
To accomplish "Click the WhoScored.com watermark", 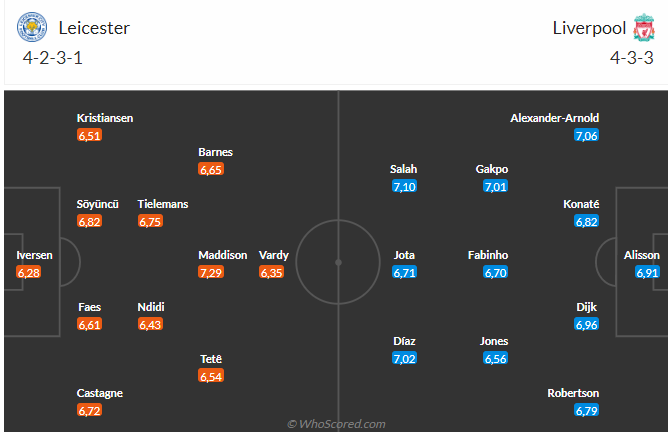I will (x=336, y=424).
